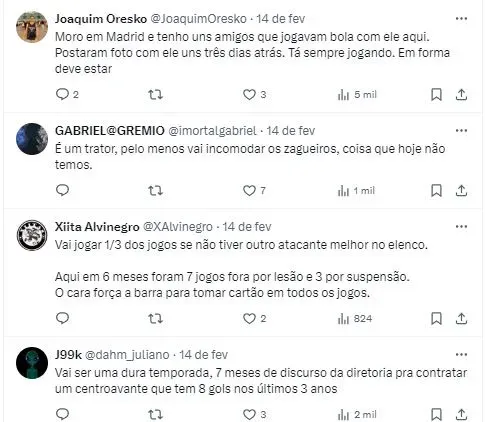Visit the @dahm_juliano handle link

pos(127,355)
